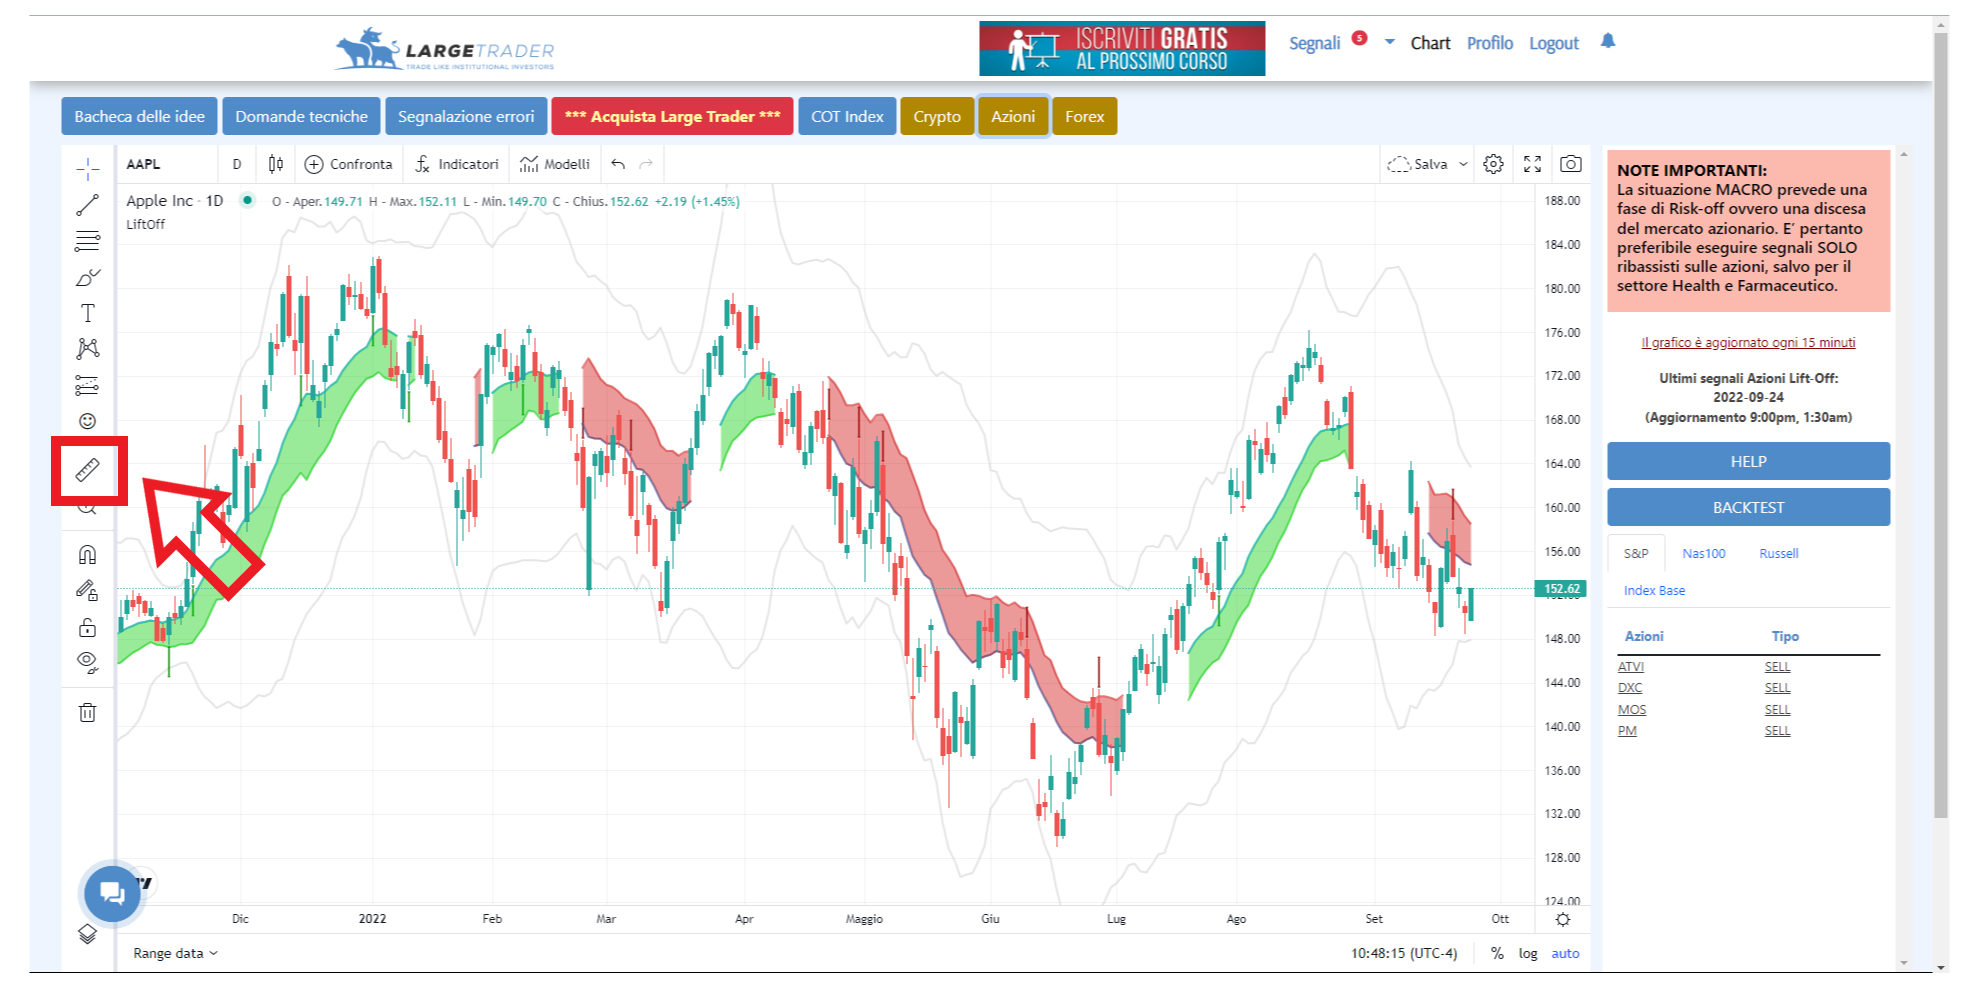Select the S&P index tab
The image size is (1980, 988).
pyautogui.click(x=1636, y=553)
